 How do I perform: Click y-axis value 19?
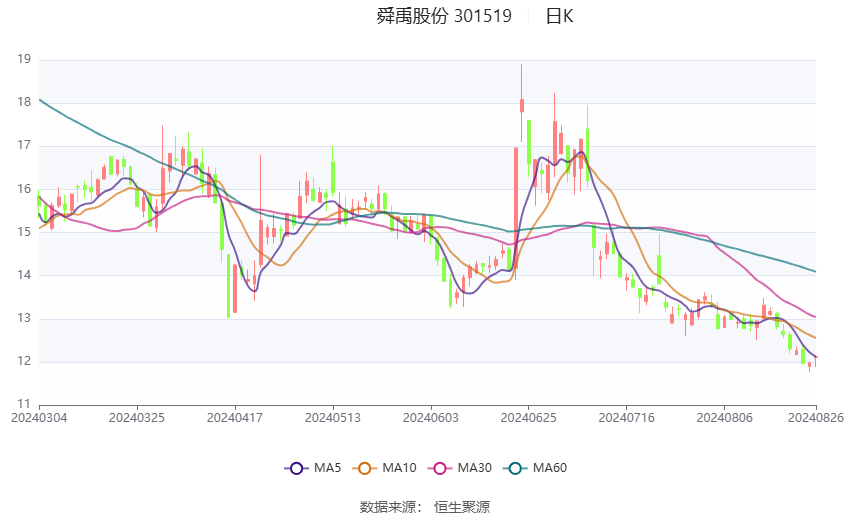coord(24,59)
